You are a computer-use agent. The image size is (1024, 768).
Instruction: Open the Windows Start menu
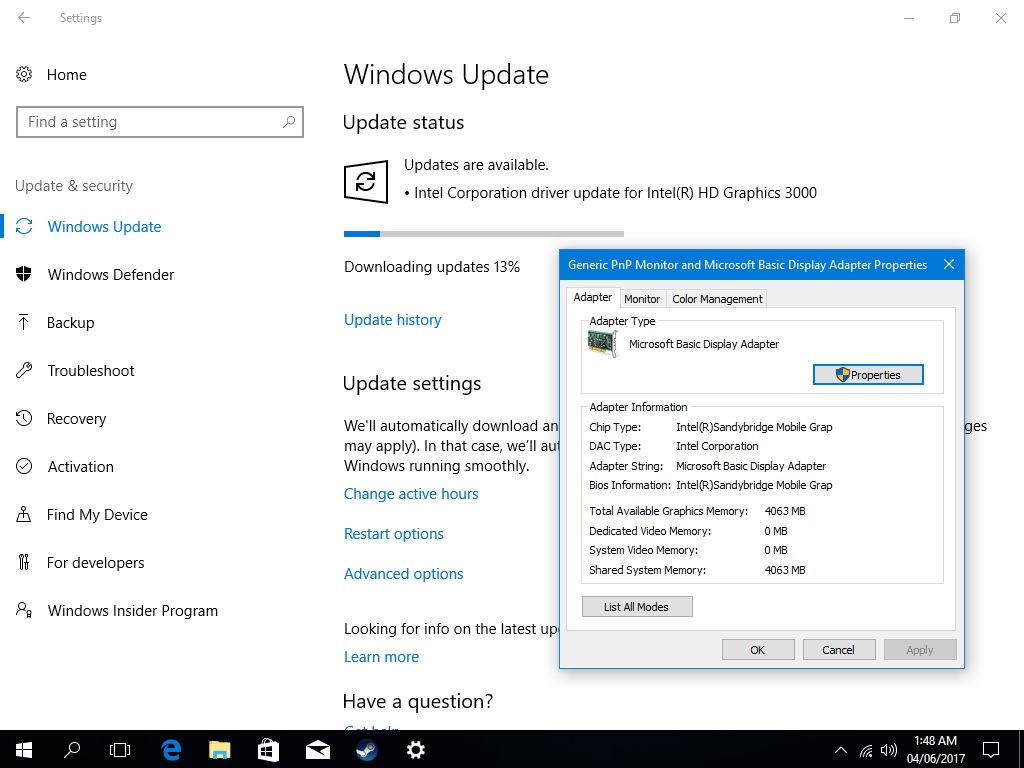click(24, 750)
